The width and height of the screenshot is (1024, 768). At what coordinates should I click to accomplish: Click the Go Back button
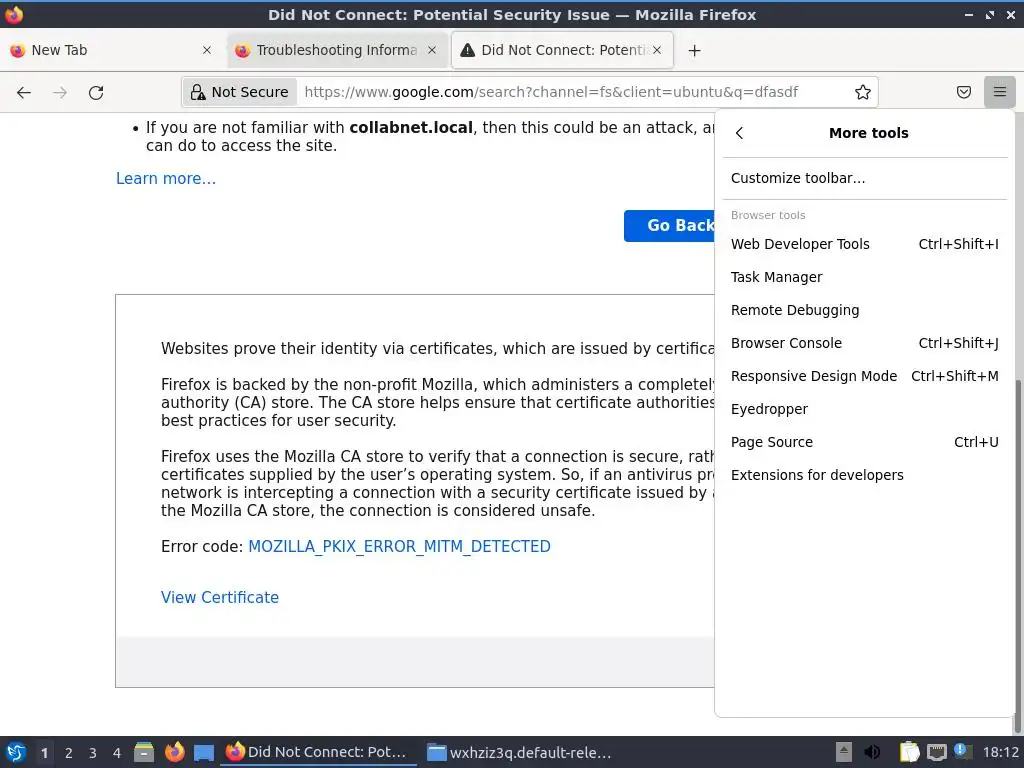(x=669, y=225)
